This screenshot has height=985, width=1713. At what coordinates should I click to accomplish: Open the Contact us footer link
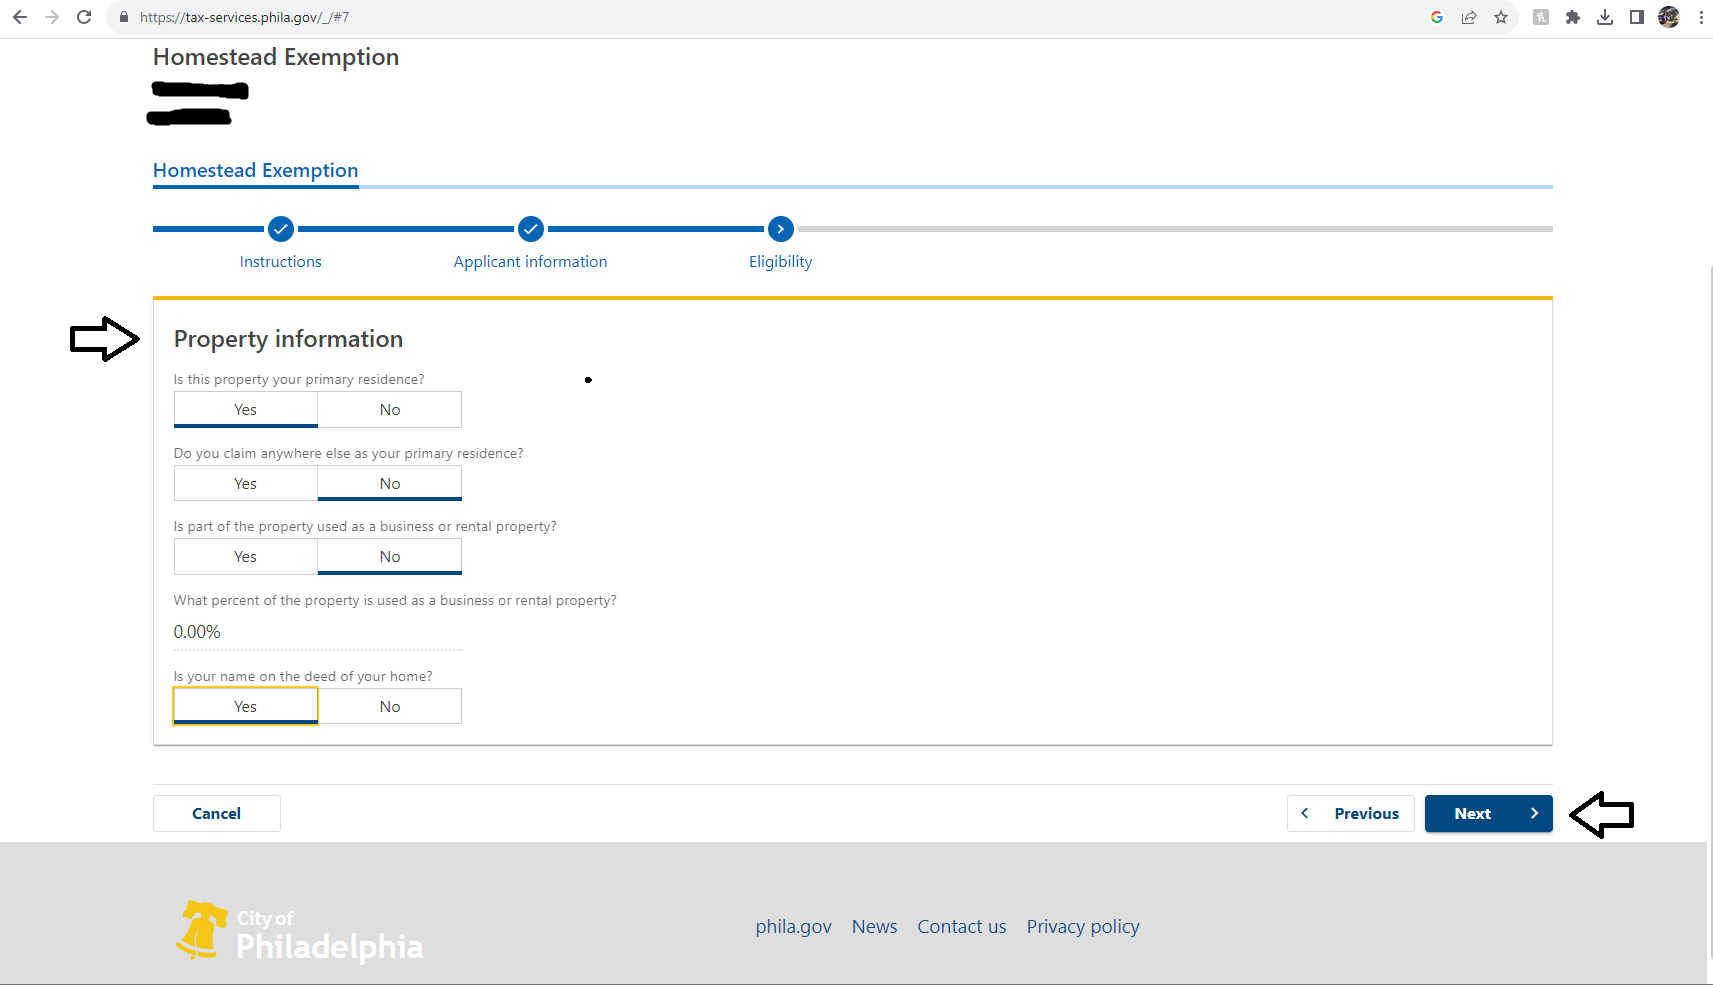pos(962,927)
